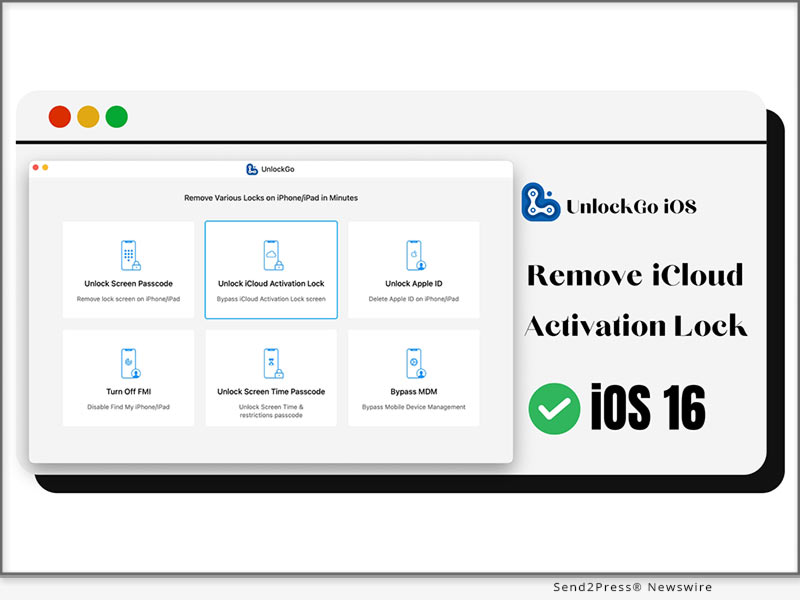This screenshot has height=600, width=800.
Task: Click the 'Activation Lock' headline text
Action: (636, 327)
